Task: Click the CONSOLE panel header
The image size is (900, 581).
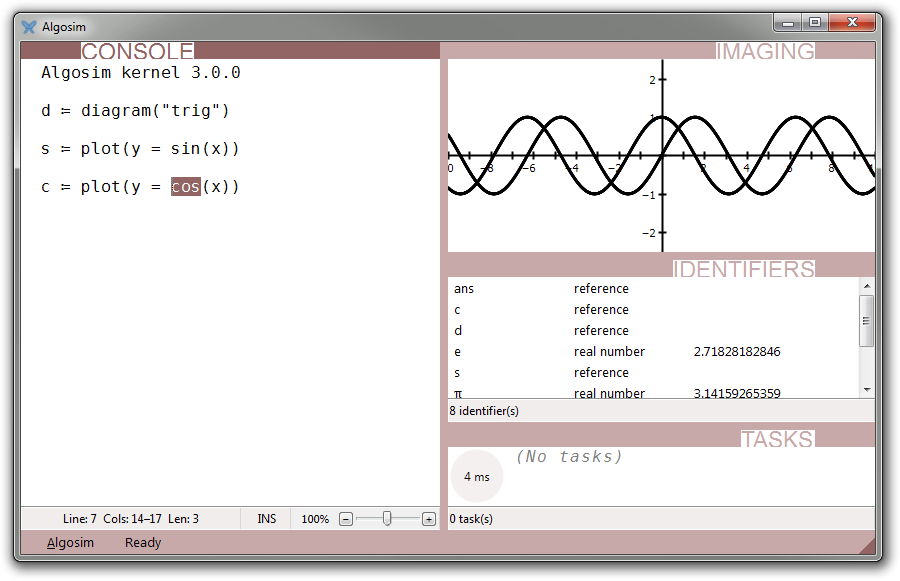Action: (137, 51)
